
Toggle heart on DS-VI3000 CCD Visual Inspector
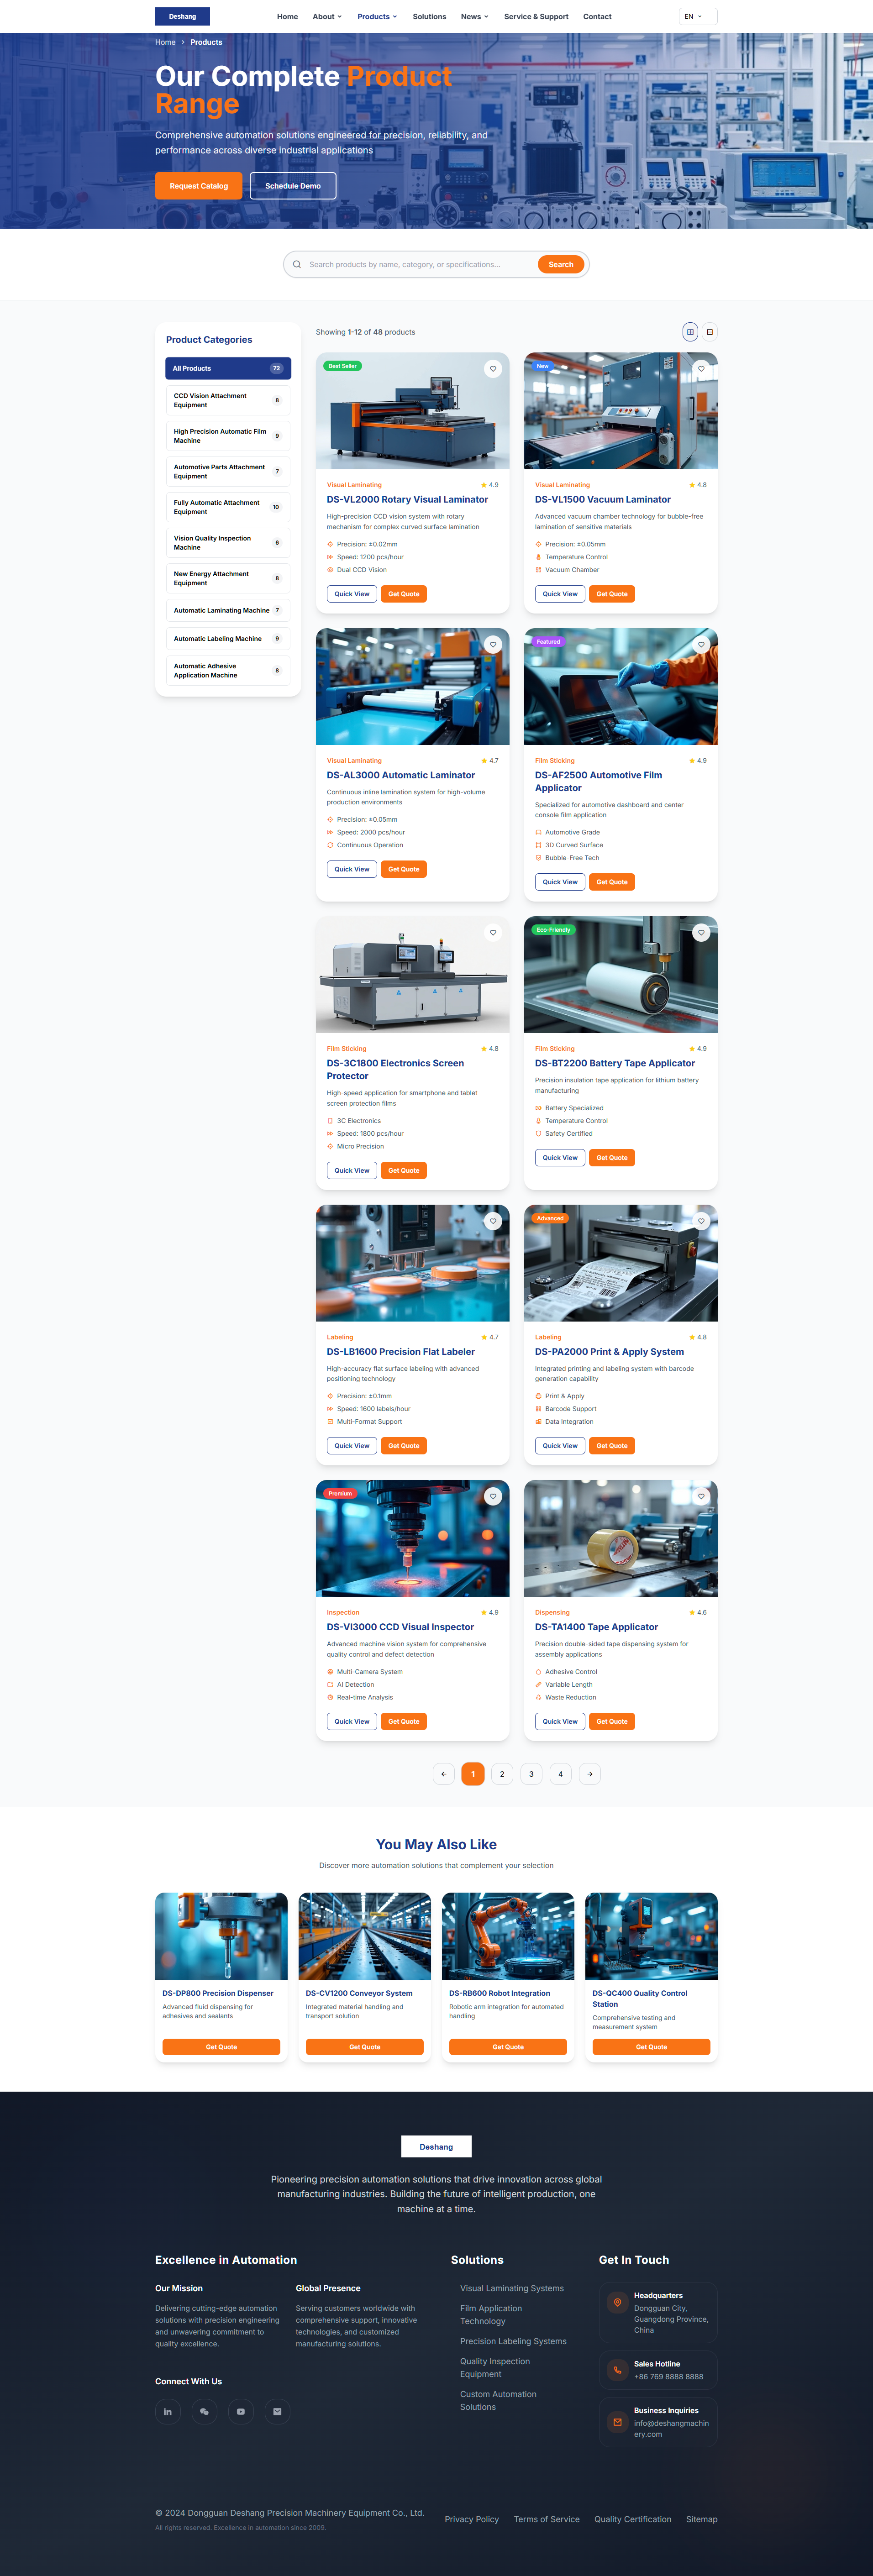pyautogui.click(x=492, y=1496)
